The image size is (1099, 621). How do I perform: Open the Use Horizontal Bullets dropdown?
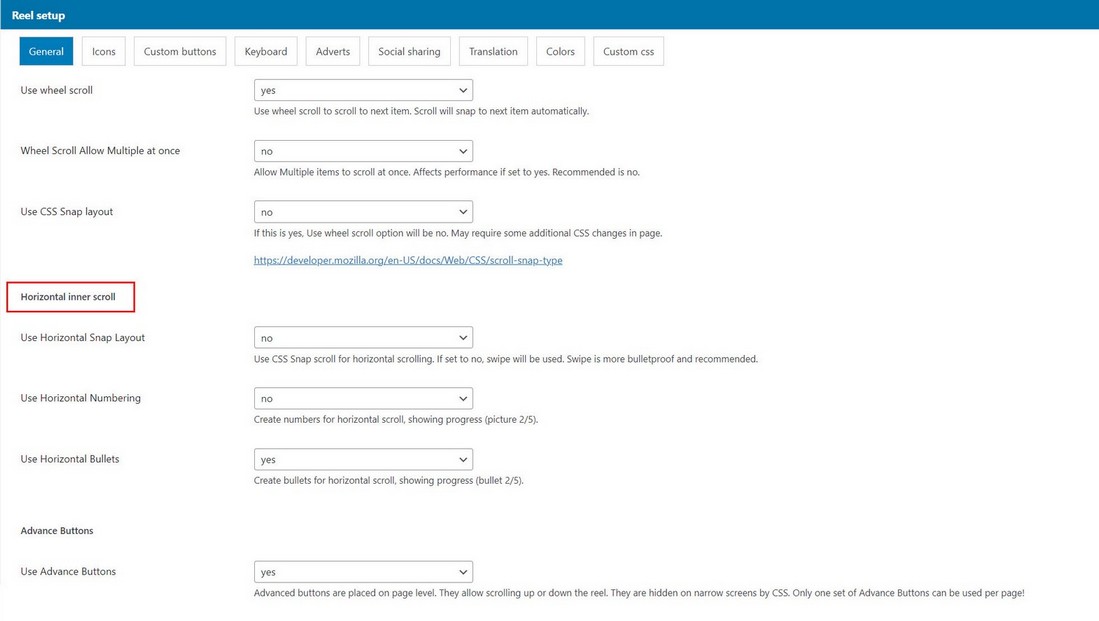click(363, 459)
